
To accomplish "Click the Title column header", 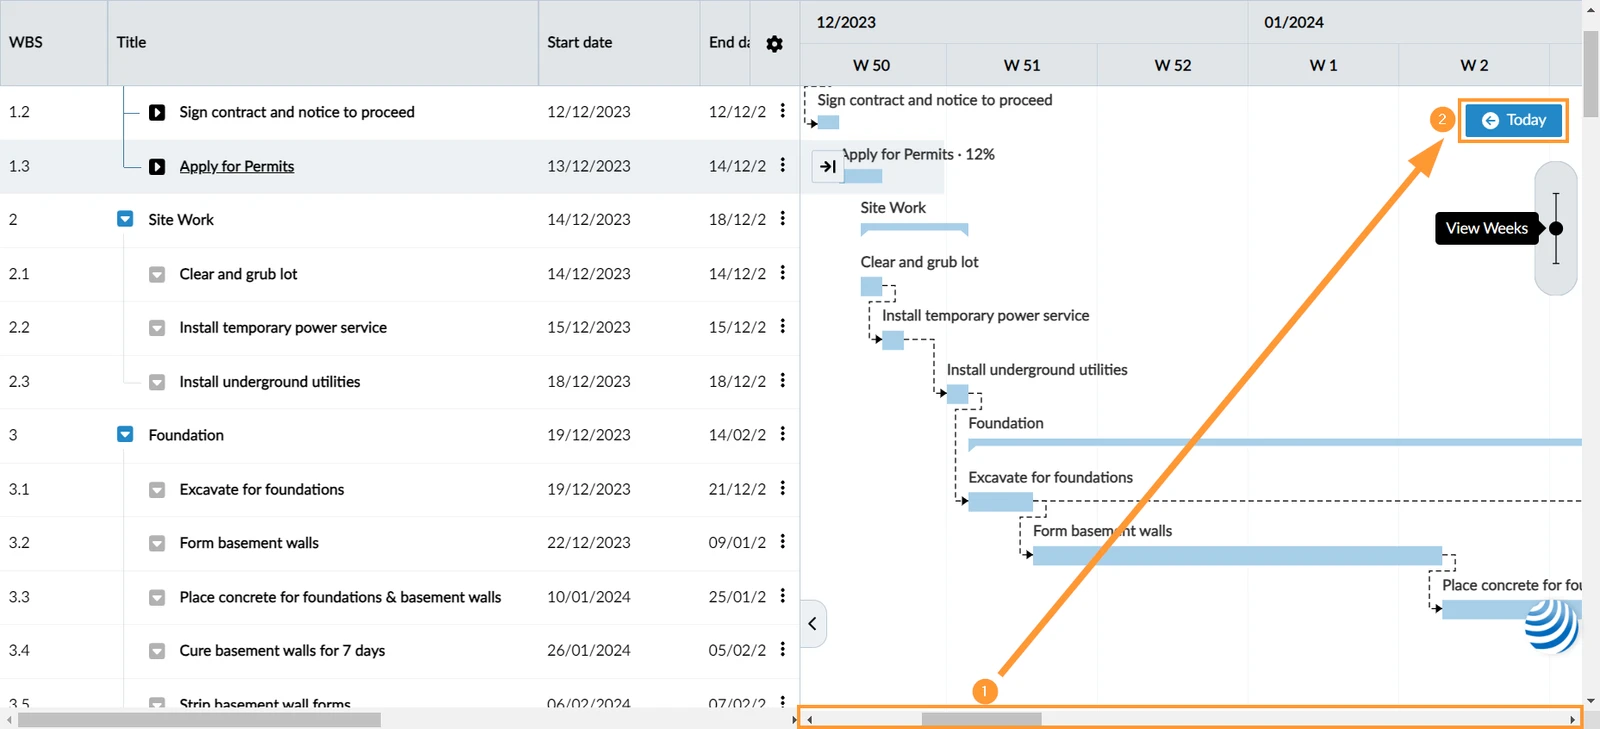I will tap(131, 42).
